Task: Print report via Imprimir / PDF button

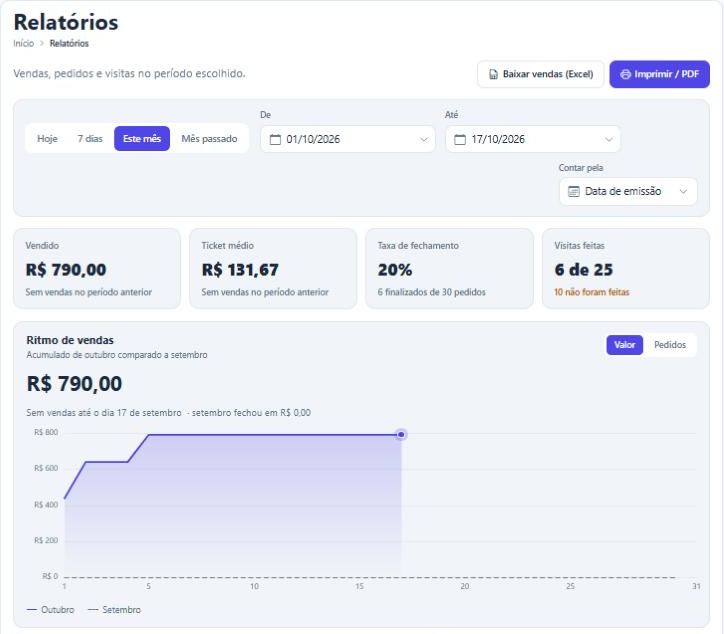Action: (659, 74)
